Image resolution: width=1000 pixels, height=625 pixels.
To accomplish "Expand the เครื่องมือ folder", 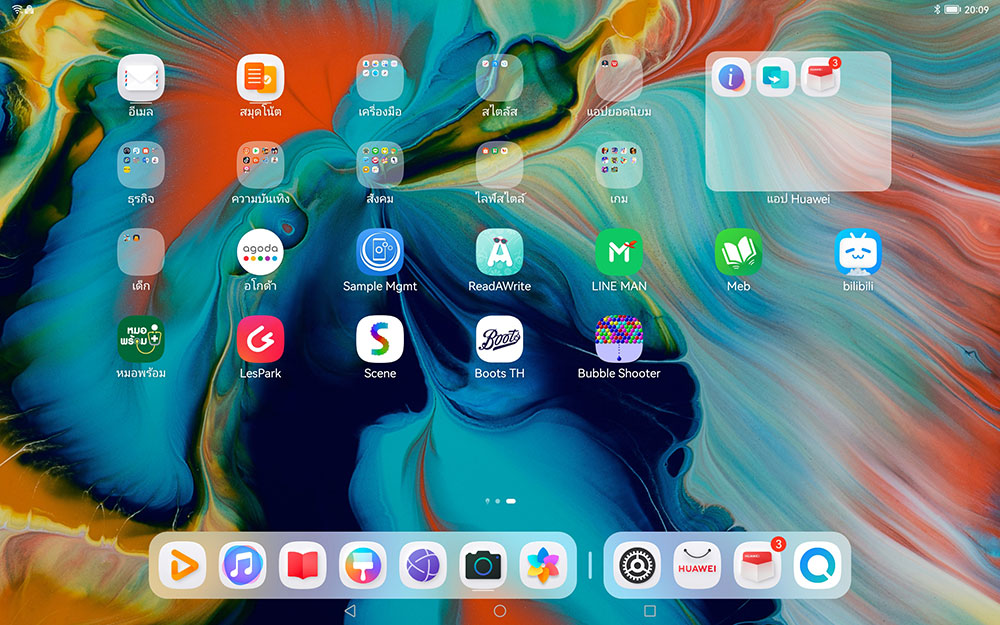I will (380, 78).
